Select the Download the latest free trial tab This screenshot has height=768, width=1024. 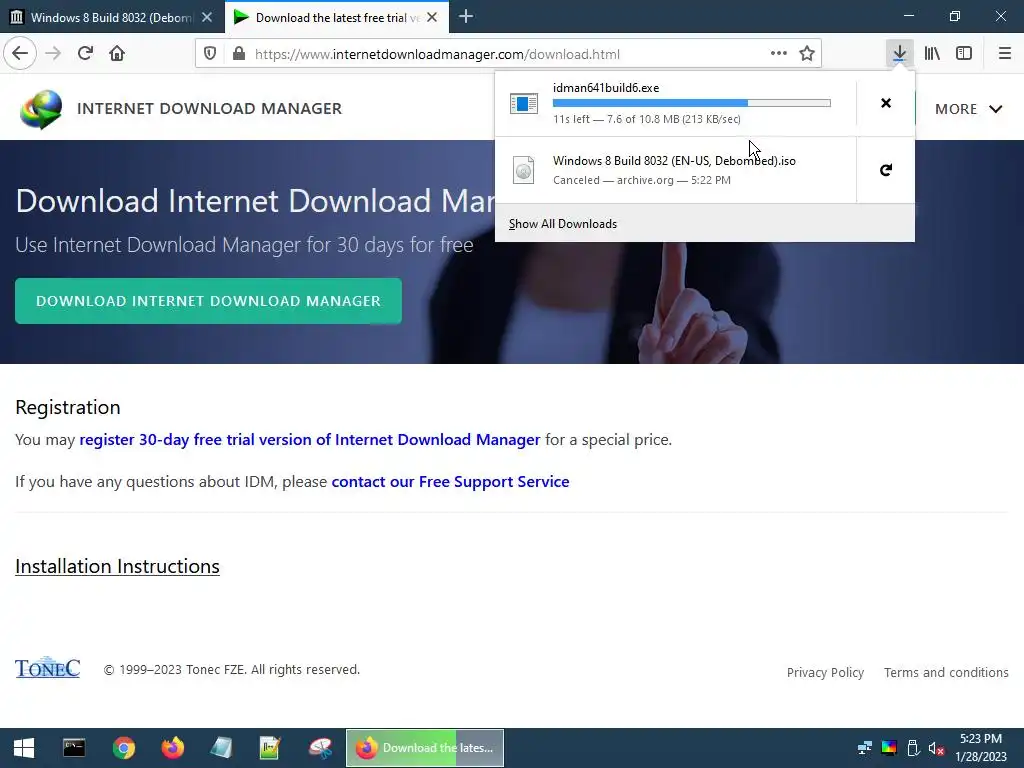coord(337,17)
